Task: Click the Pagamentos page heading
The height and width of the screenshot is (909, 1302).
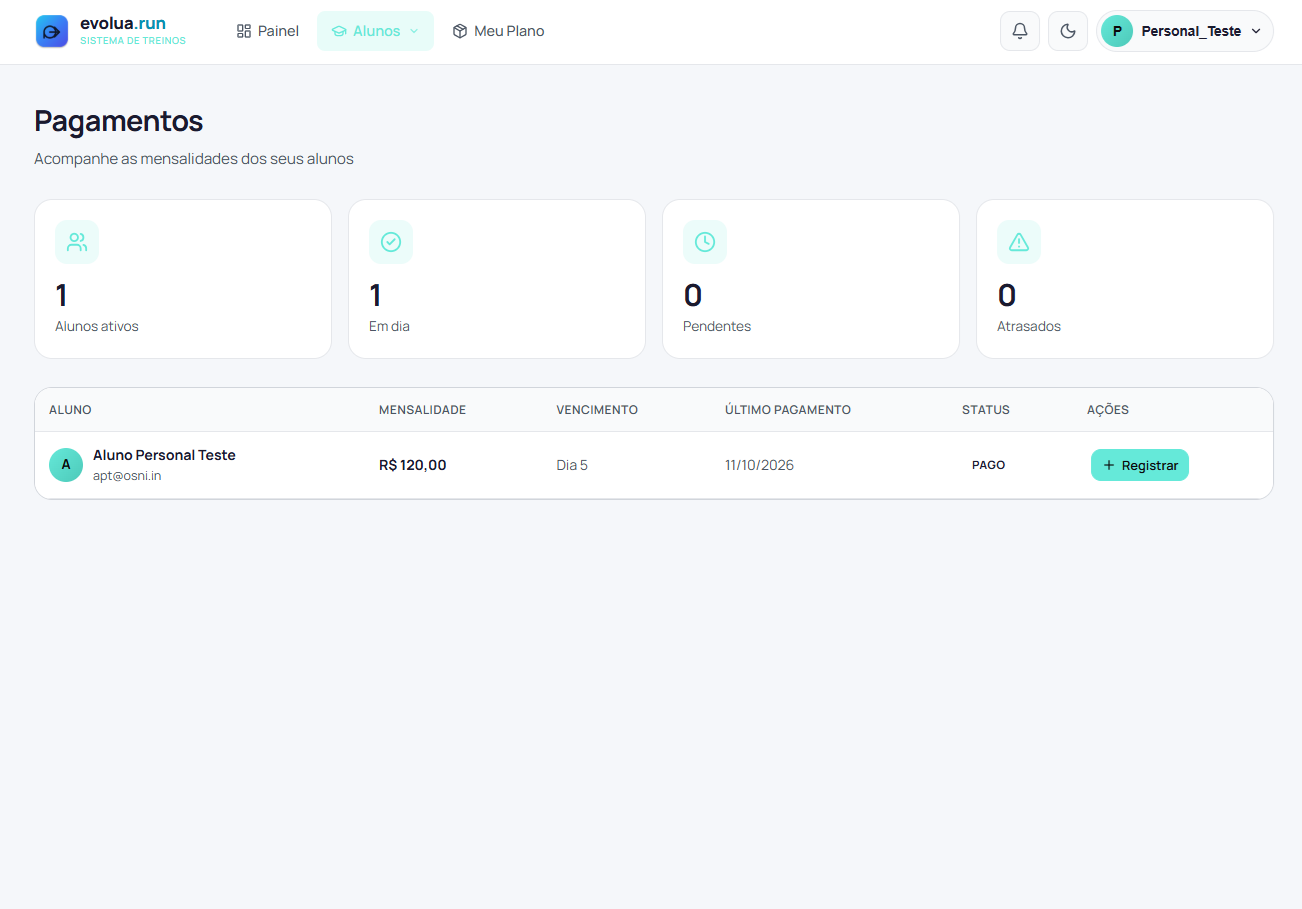Action: 119,121
